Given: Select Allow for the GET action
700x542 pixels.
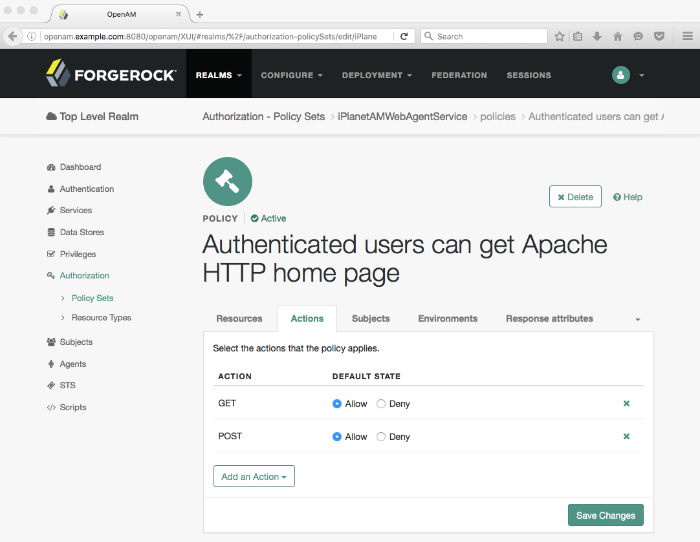Looking at the screenshot, I should point(337,404).
